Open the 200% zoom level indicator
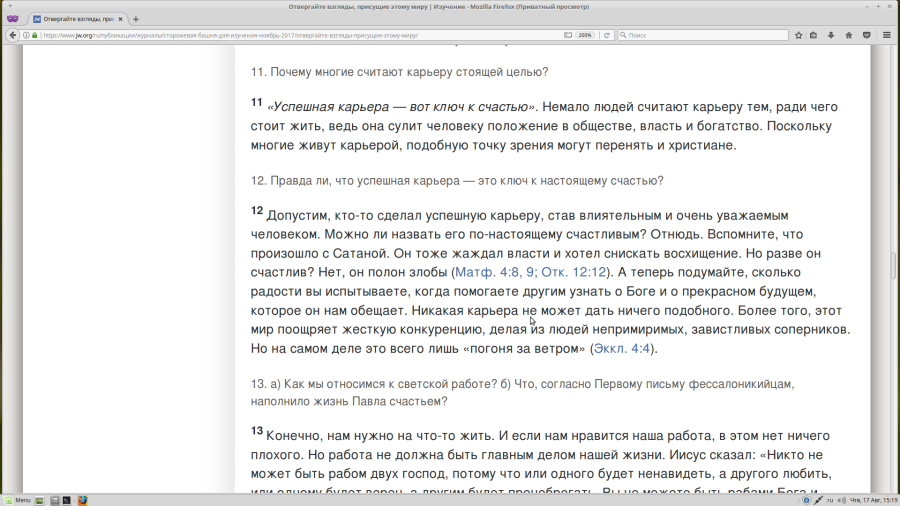Image resolution: width=900 pixels, height=506 pixels. [x=585, y=35]
